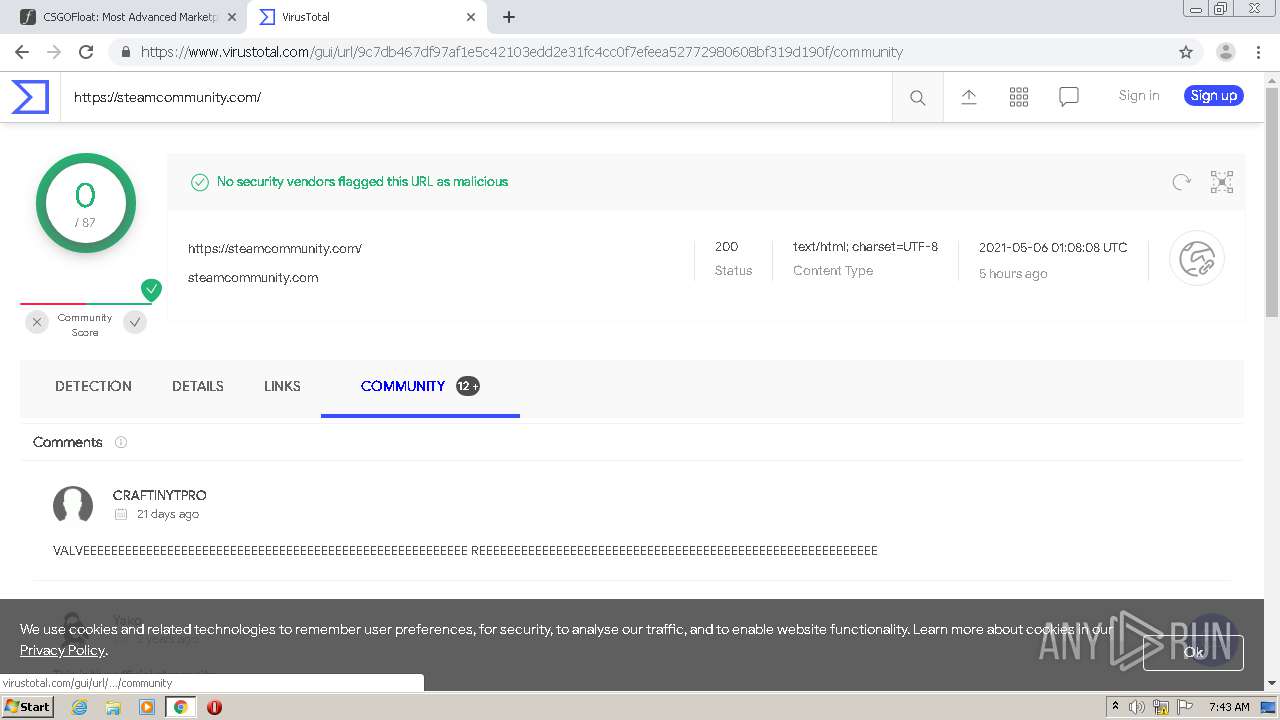
Task: Switch to the CSGOFloat tab
Action: coord(127,17)
